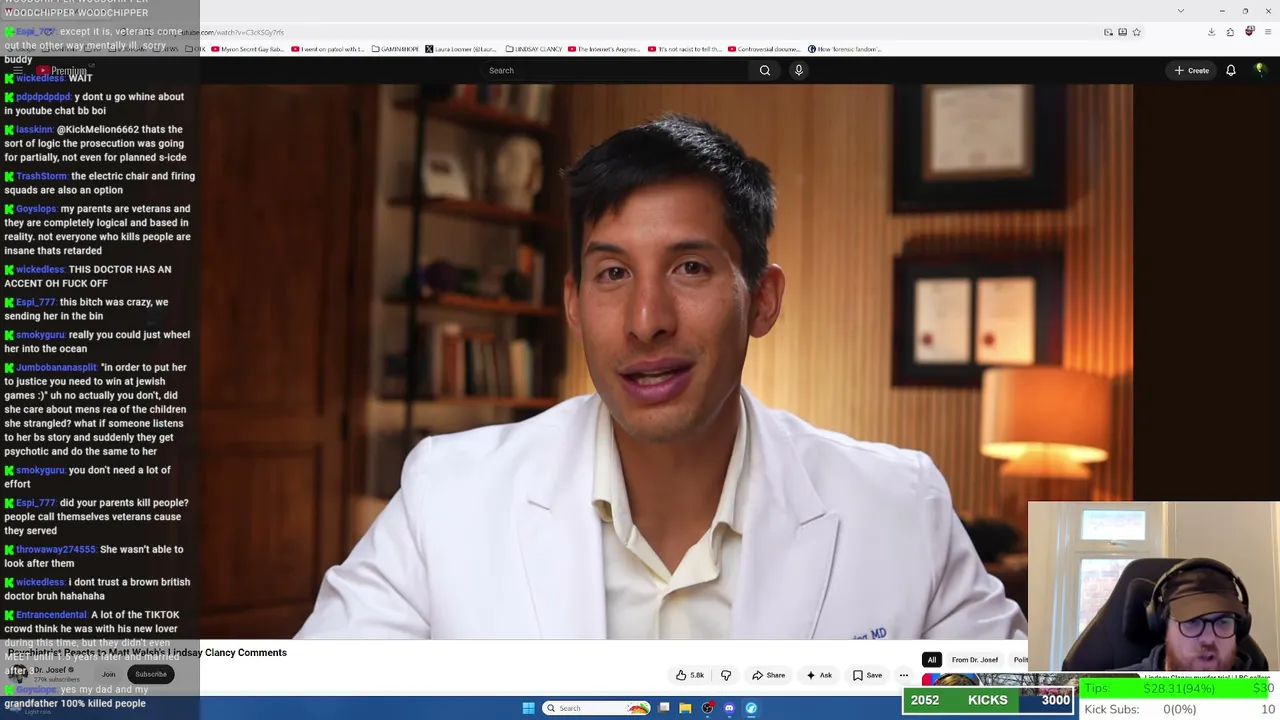Click chat username Jumbobananasplit
Screen dimensions: 1280x720
tap(56, 368)
